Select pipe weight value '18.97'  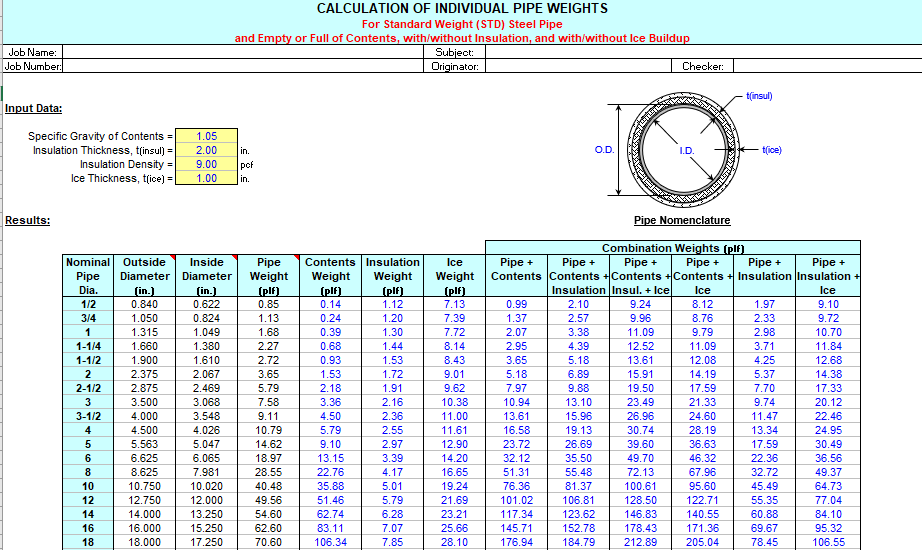(x=269, y=458)
